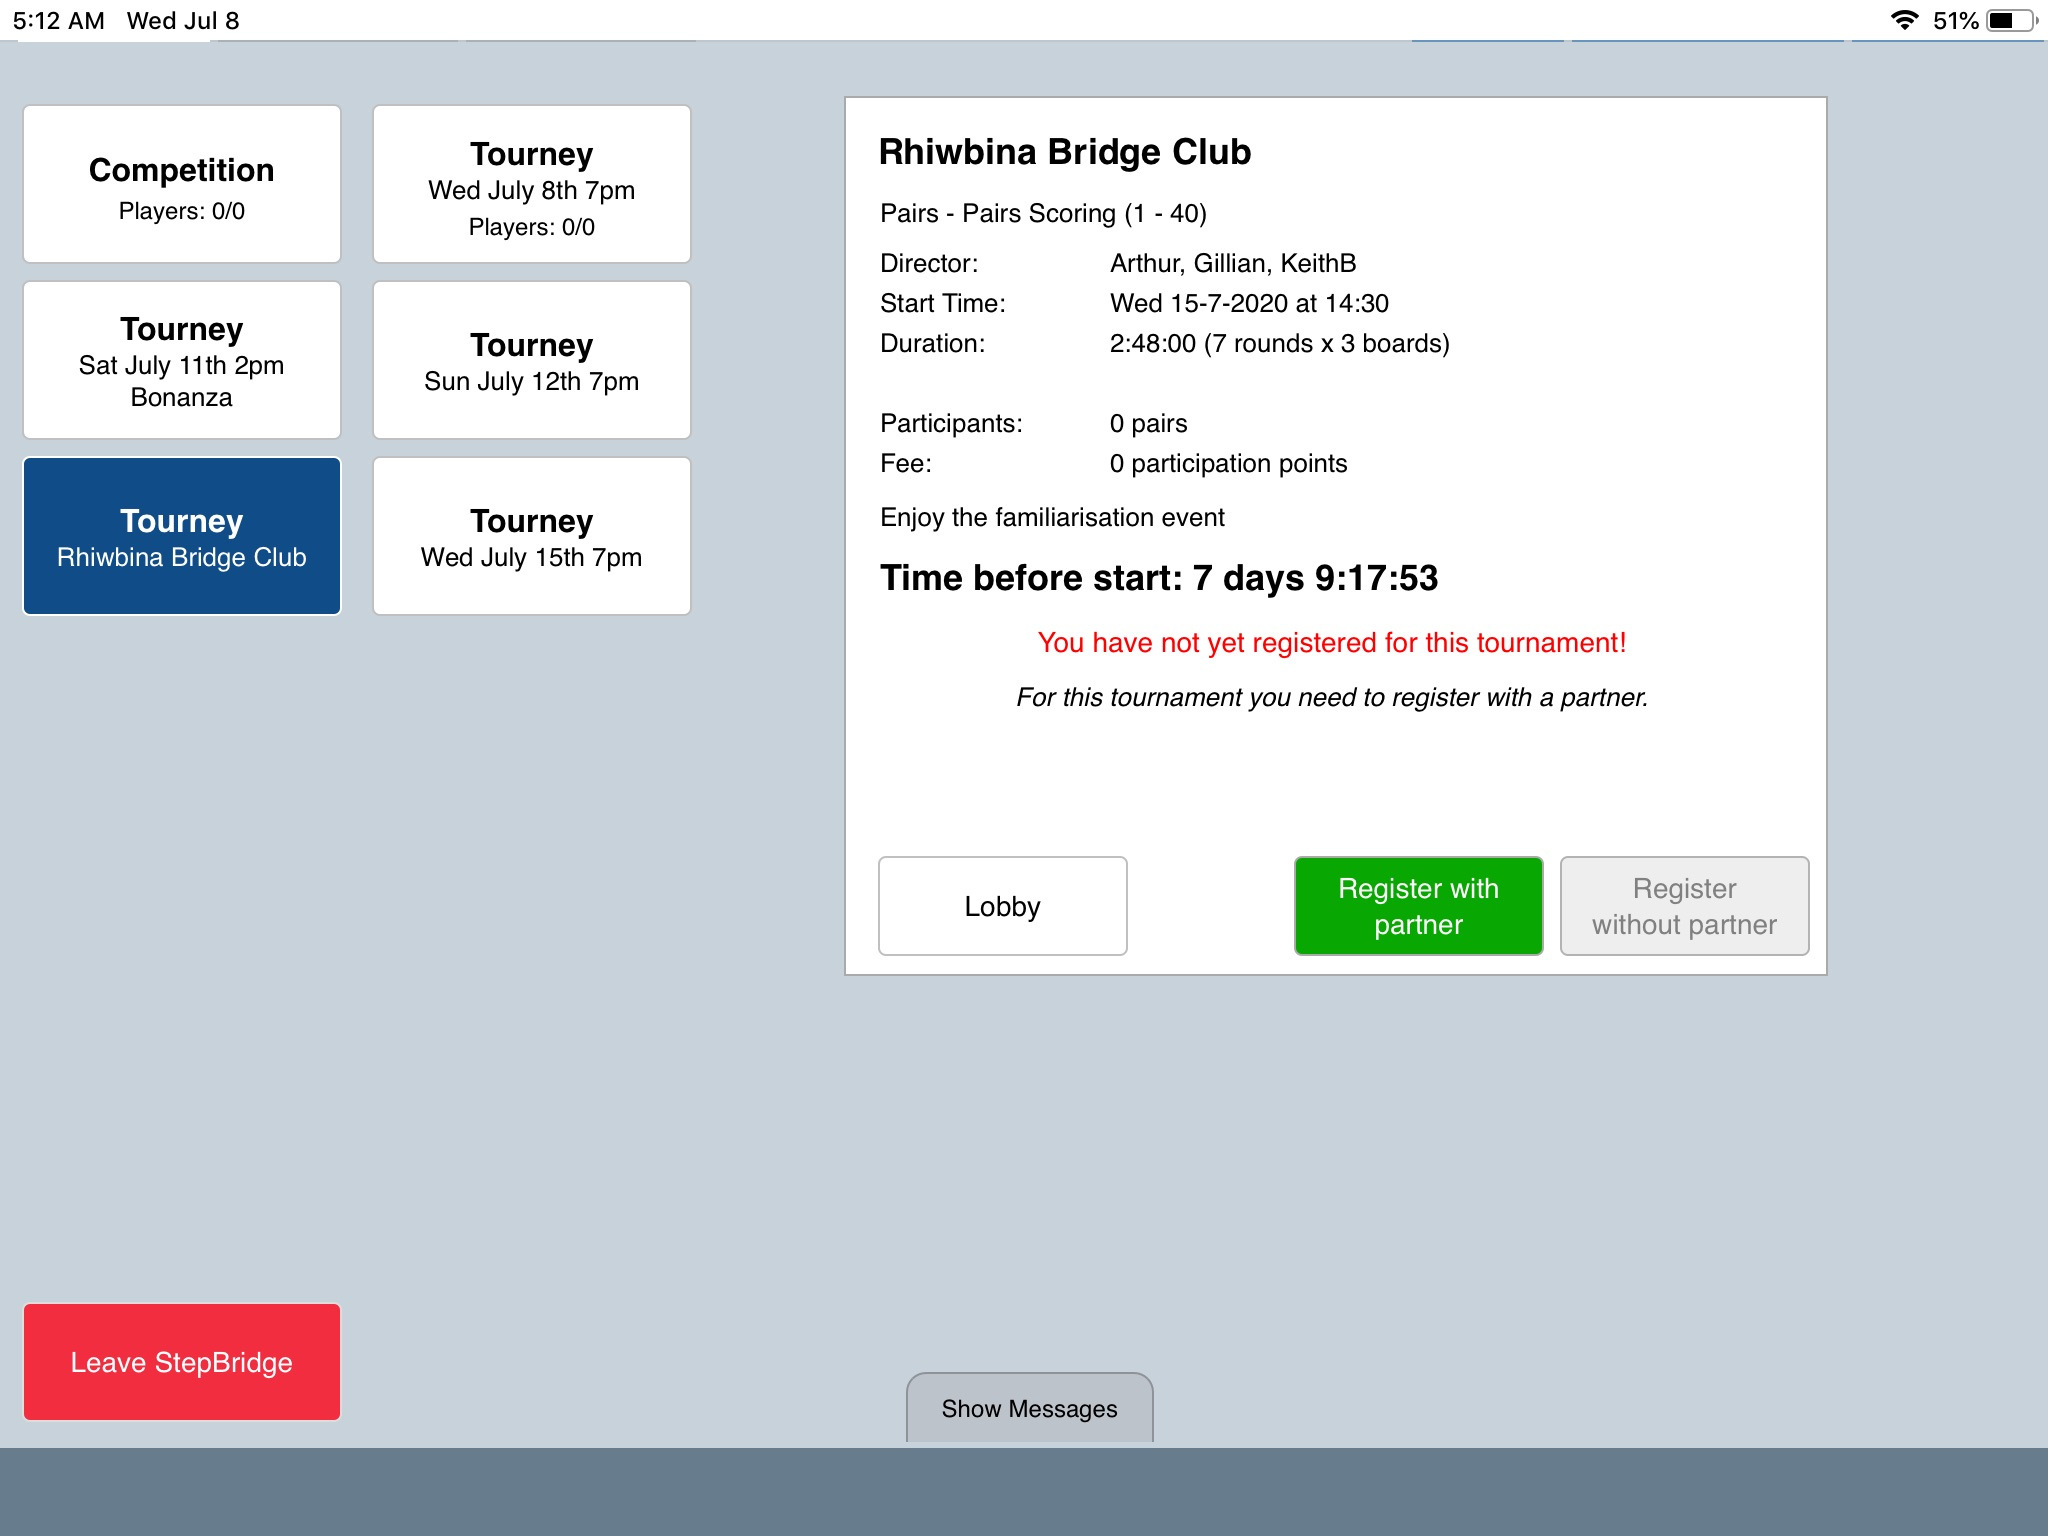The width and height of the screenshot is (2048, 1536).
Task: Tap the battery indicator icon
Action: (2011, 20)
